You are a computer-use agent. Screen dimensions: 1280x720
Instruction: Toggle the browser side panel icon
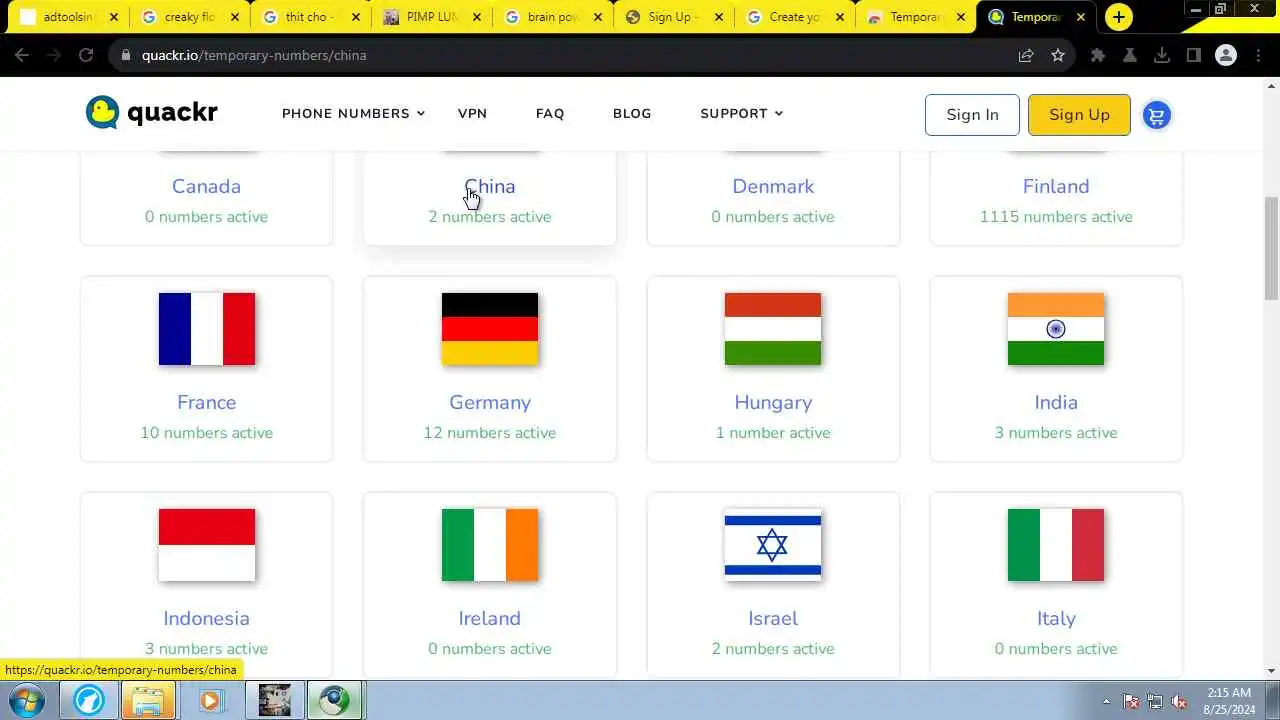click(1194, 55)
